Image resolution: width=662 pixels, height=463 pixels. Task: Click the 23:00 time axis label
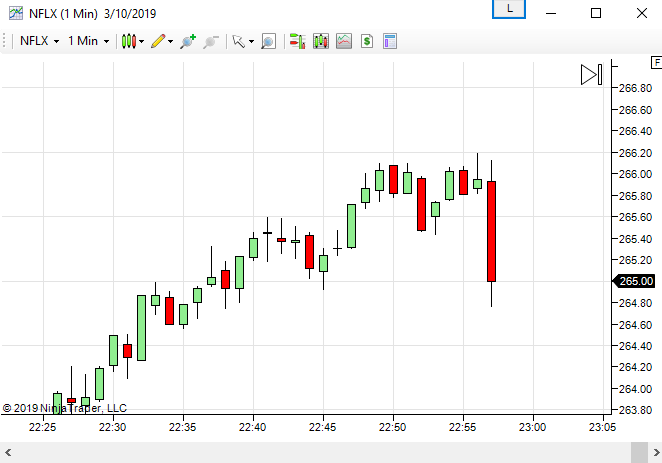pos(532,427)
